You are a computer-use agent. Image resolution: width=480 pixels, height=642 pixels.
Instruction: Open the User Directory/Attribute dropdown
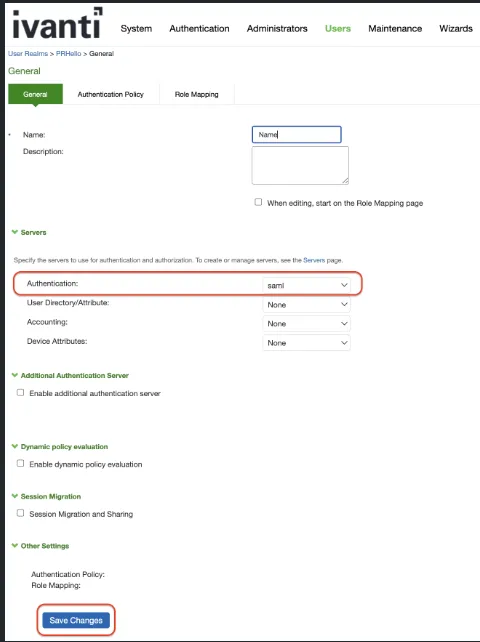306,304
